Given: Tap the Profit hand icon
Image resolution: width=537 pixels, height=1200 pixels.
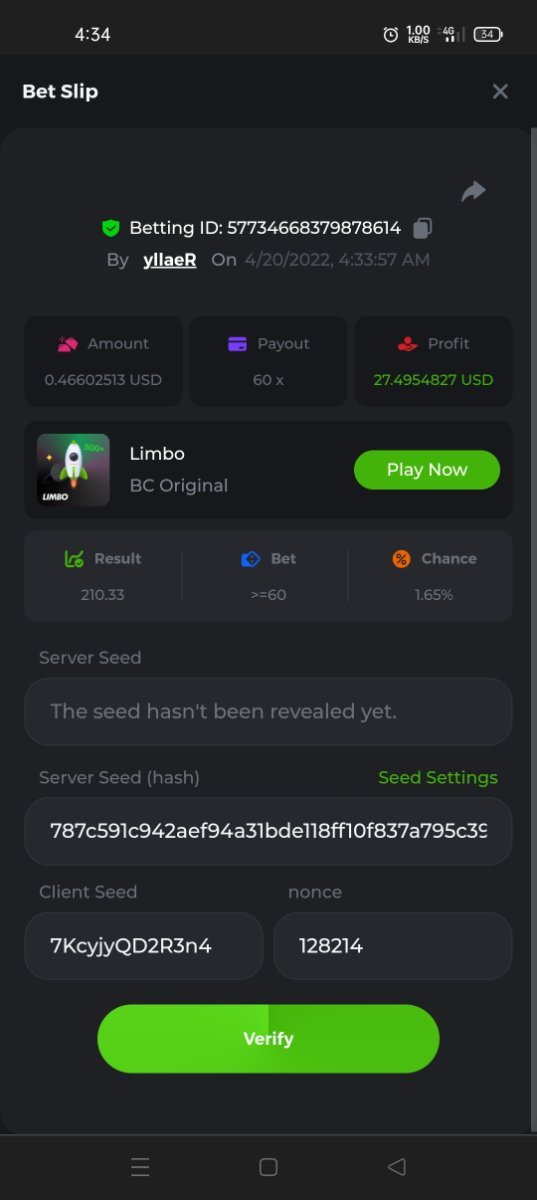Looking at the screenshot, I should pyautogui.click(x=407, y=343).
